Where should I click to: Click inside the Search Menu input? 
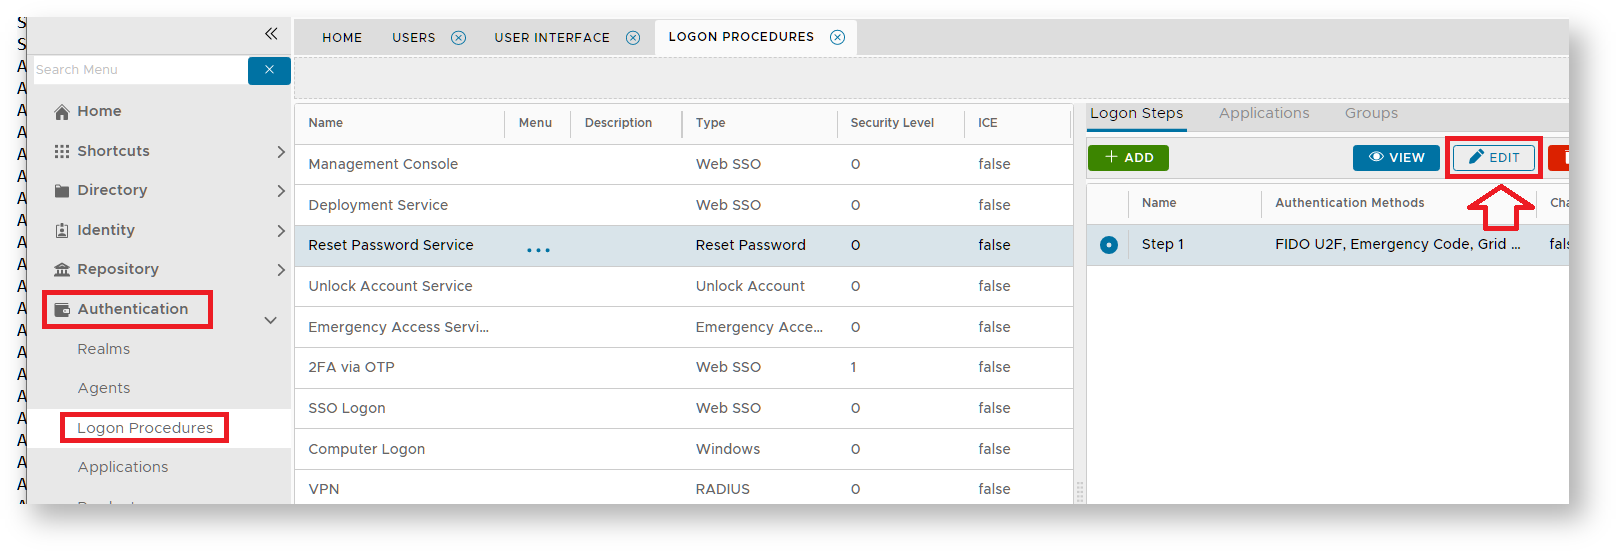[140, 70]
